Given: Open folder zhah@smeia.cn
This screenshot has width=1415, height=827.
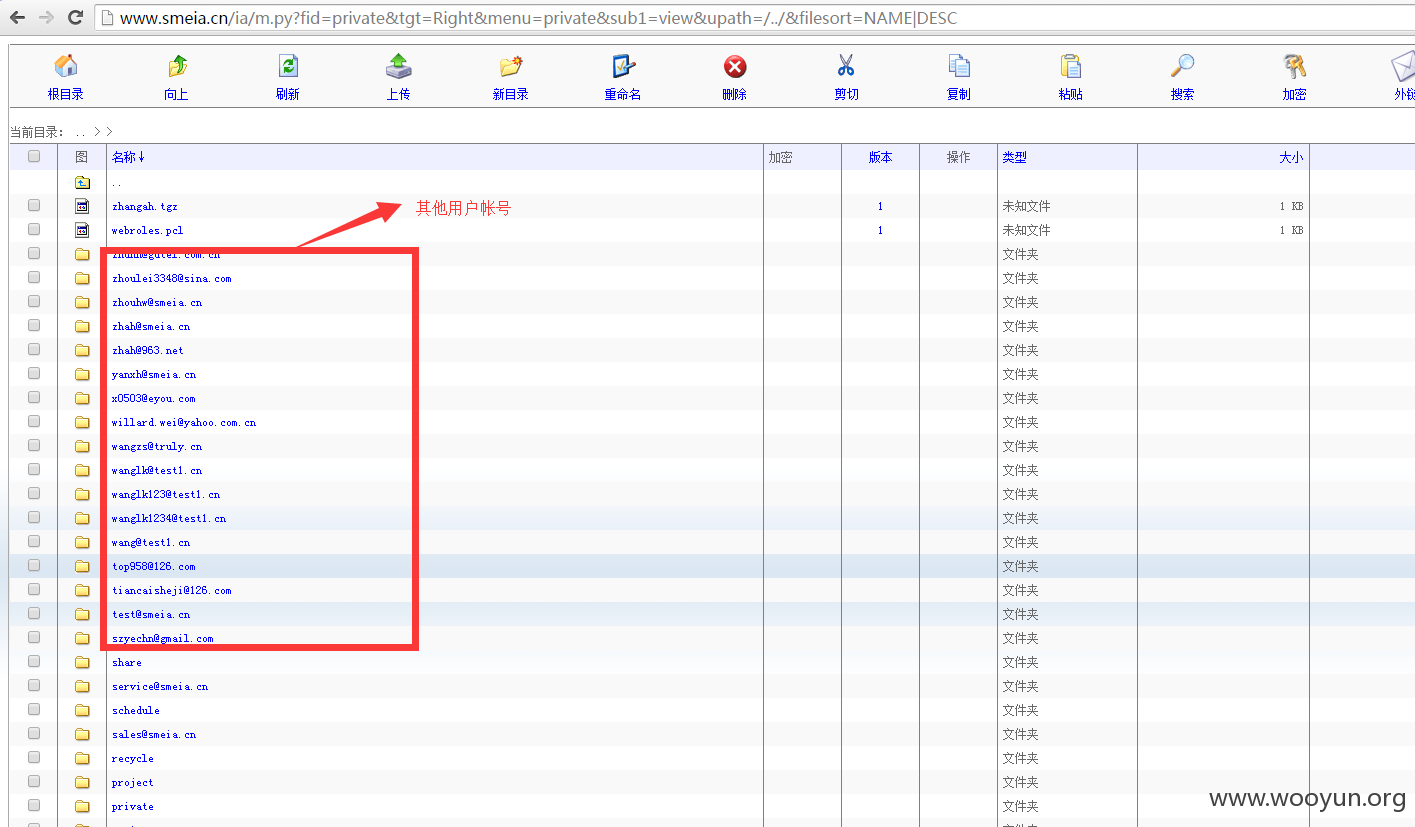Looking at the screenshot, I should coord(151,326).
